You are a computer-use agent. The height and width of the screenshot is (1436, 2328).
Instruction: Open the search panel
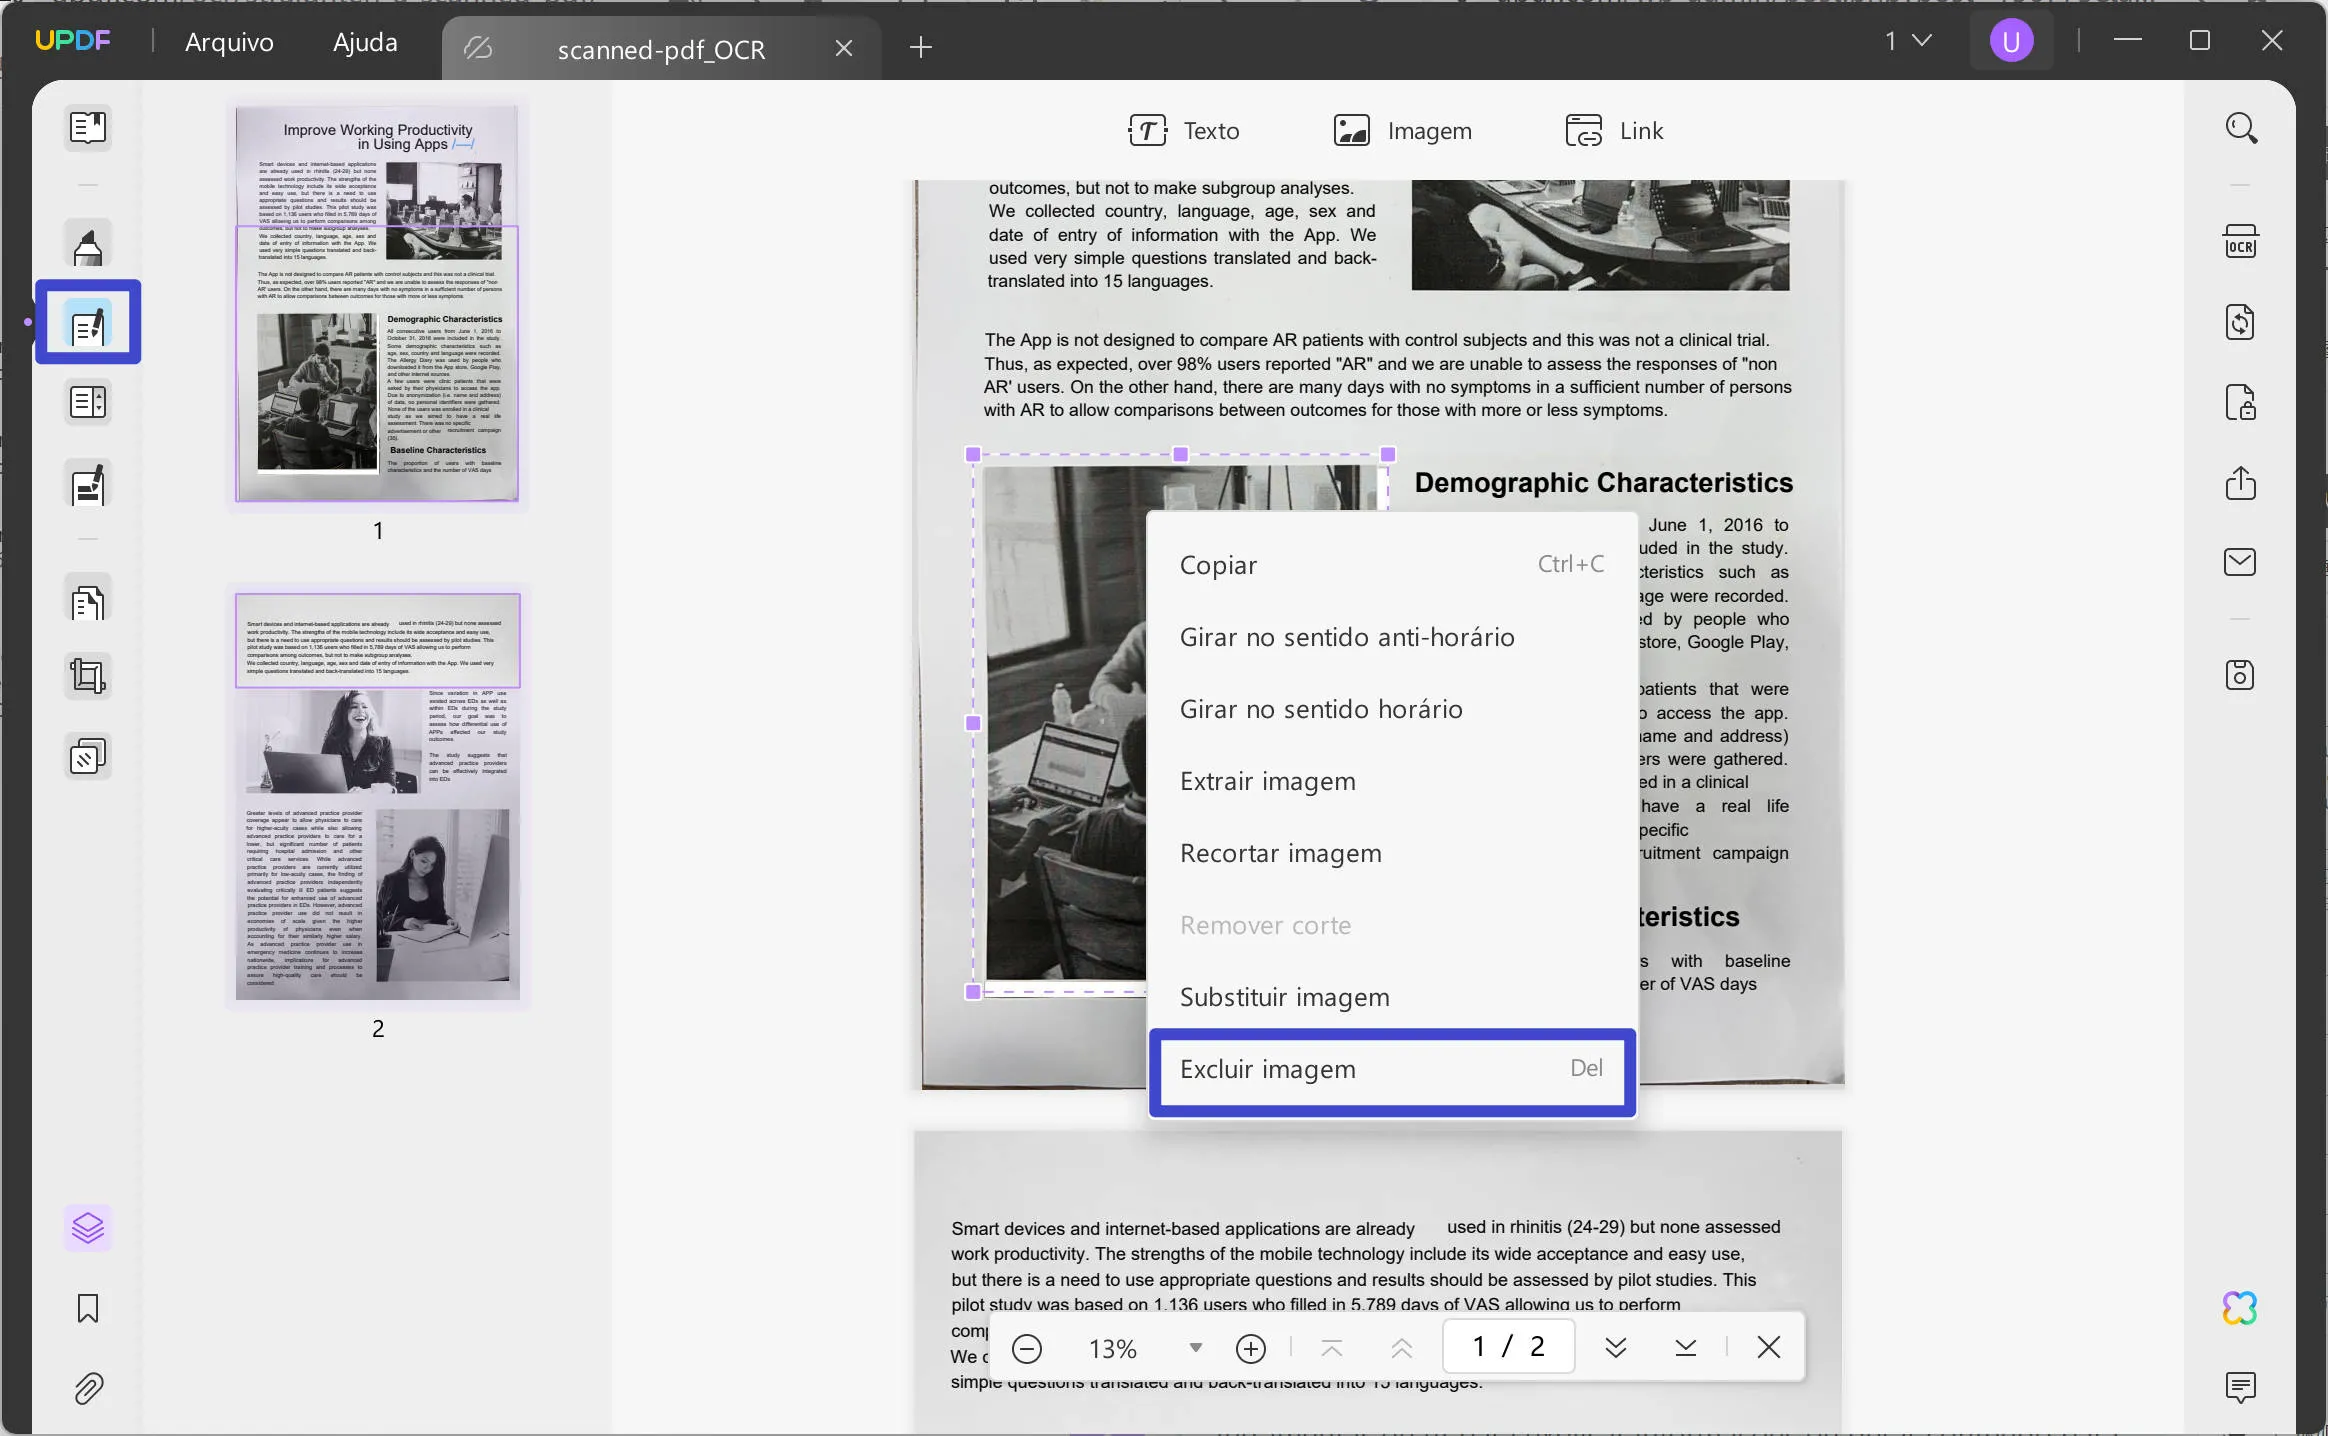point(2240,129)
